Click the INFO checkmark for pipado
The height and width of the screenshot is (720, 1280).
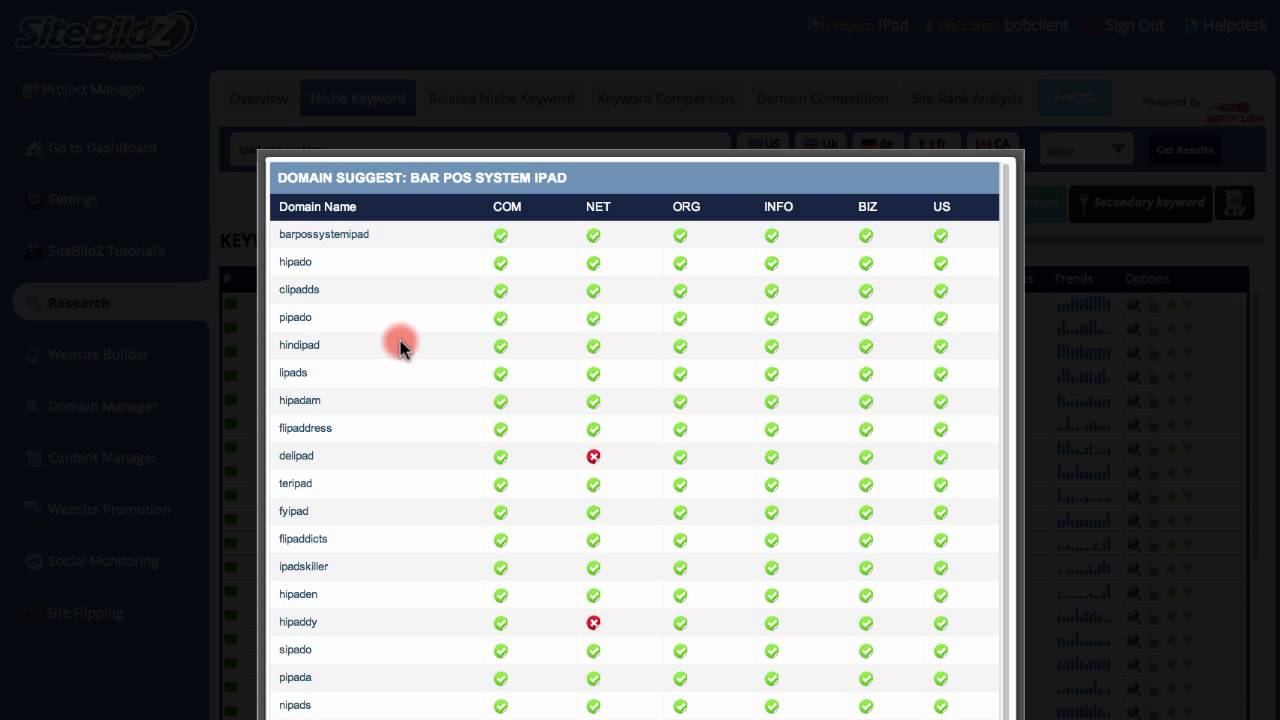[x=772, y=319]
